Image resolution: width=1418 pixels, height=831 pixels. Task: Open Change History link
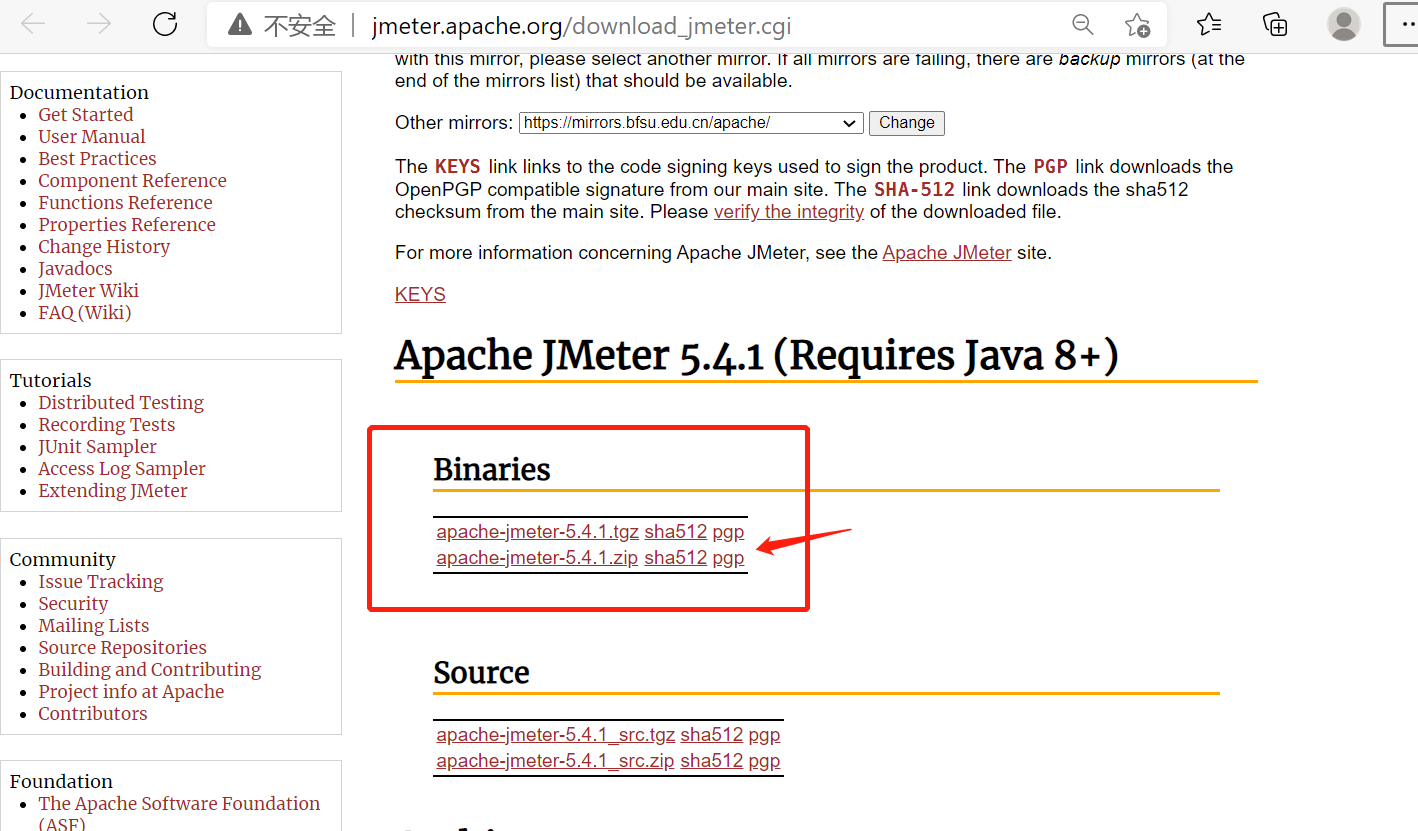pos(104,247)
